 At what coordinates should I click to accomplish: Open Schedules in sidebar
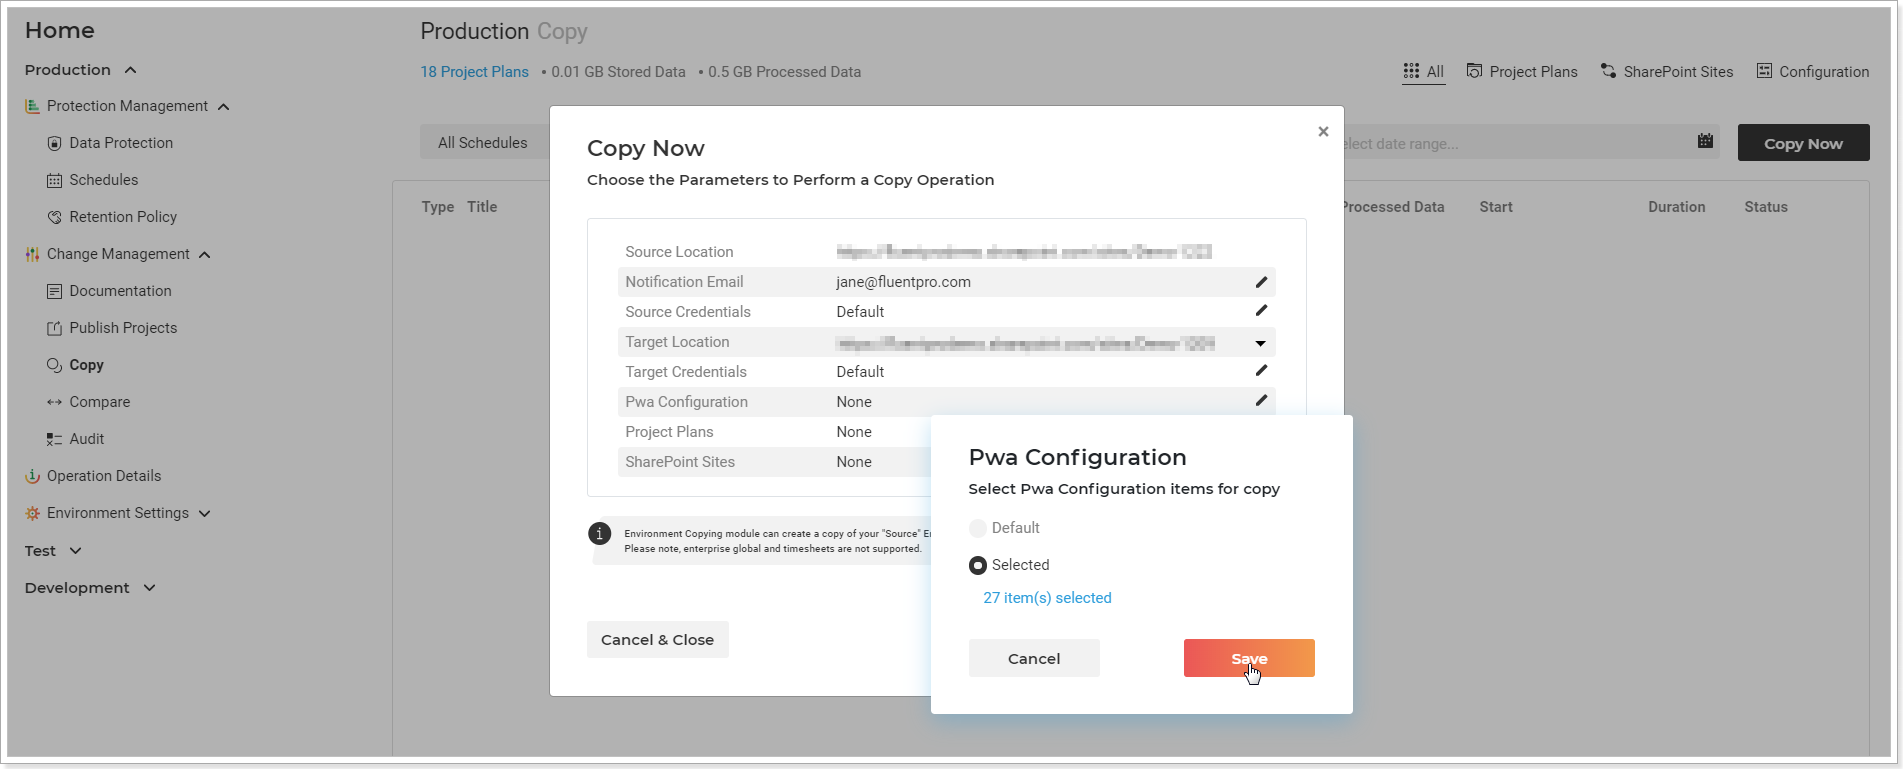pyautogui.click(x=104, y=180)
